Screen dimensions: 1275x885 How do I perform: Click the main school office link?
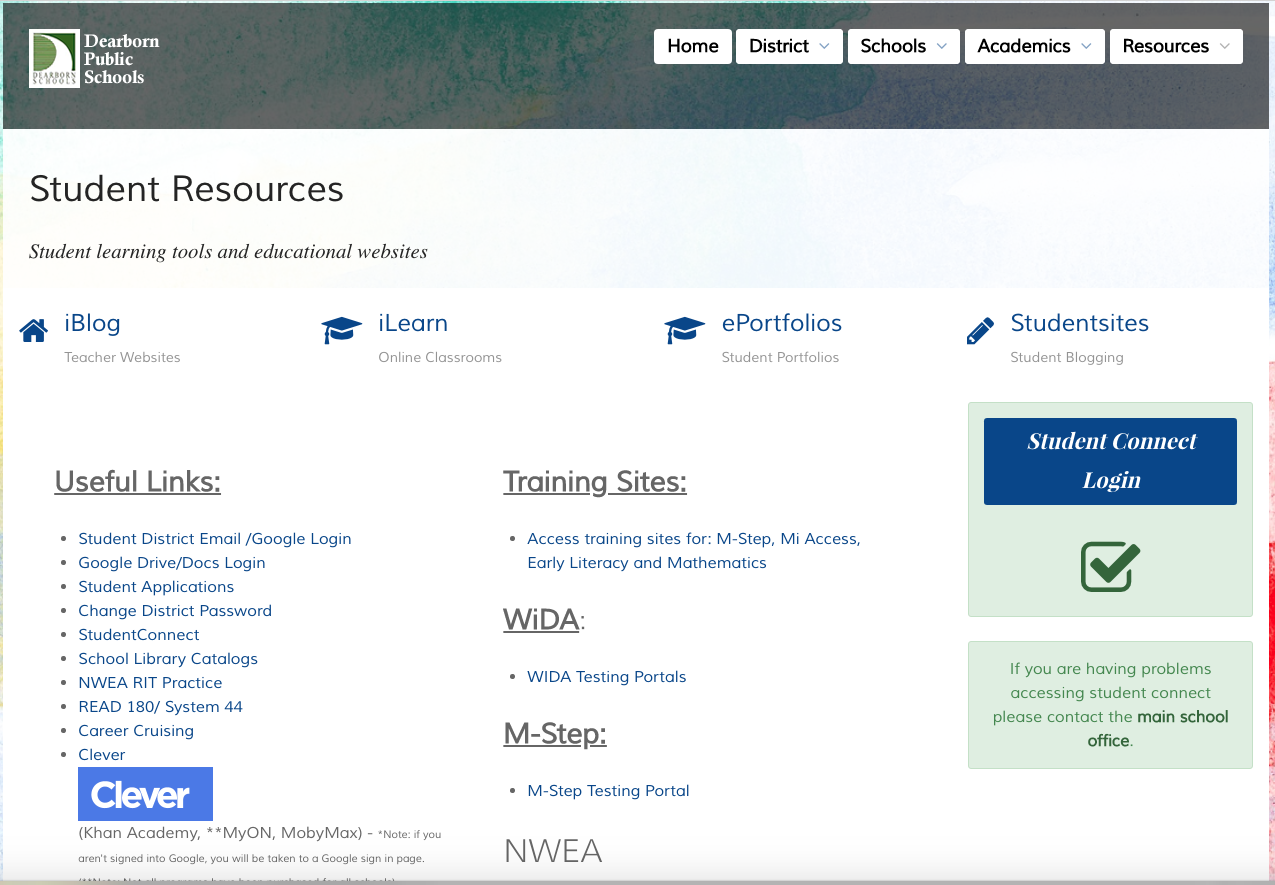[1158, 728]
